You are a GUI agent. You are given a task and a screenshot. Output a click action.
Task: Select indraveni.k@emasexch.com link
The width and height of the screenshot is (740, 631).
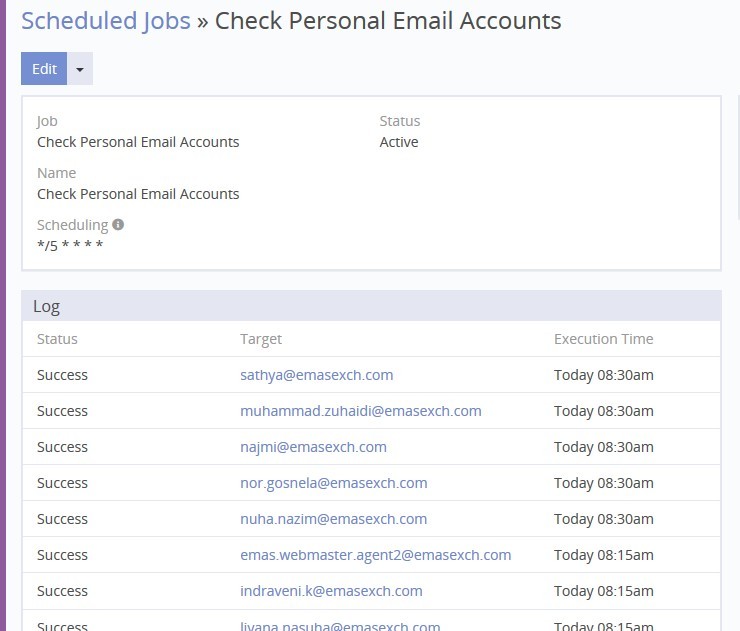[x=331, y=591]
